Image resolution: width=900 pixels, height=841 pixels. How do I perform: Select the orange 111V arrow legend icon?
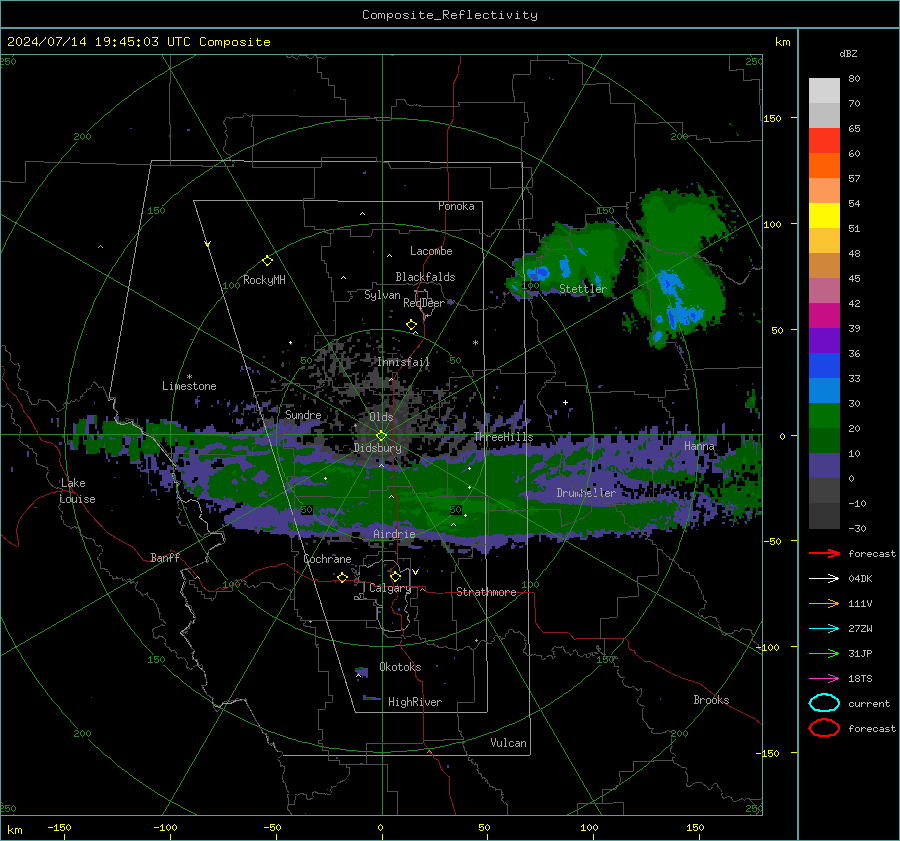pos(824,603)
